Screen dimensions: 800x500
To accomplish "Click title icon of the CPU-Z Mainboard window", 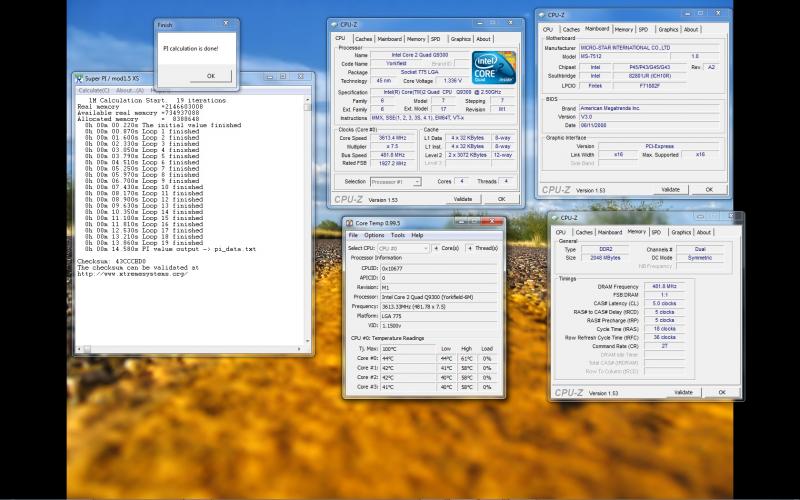I will [542, 15].
